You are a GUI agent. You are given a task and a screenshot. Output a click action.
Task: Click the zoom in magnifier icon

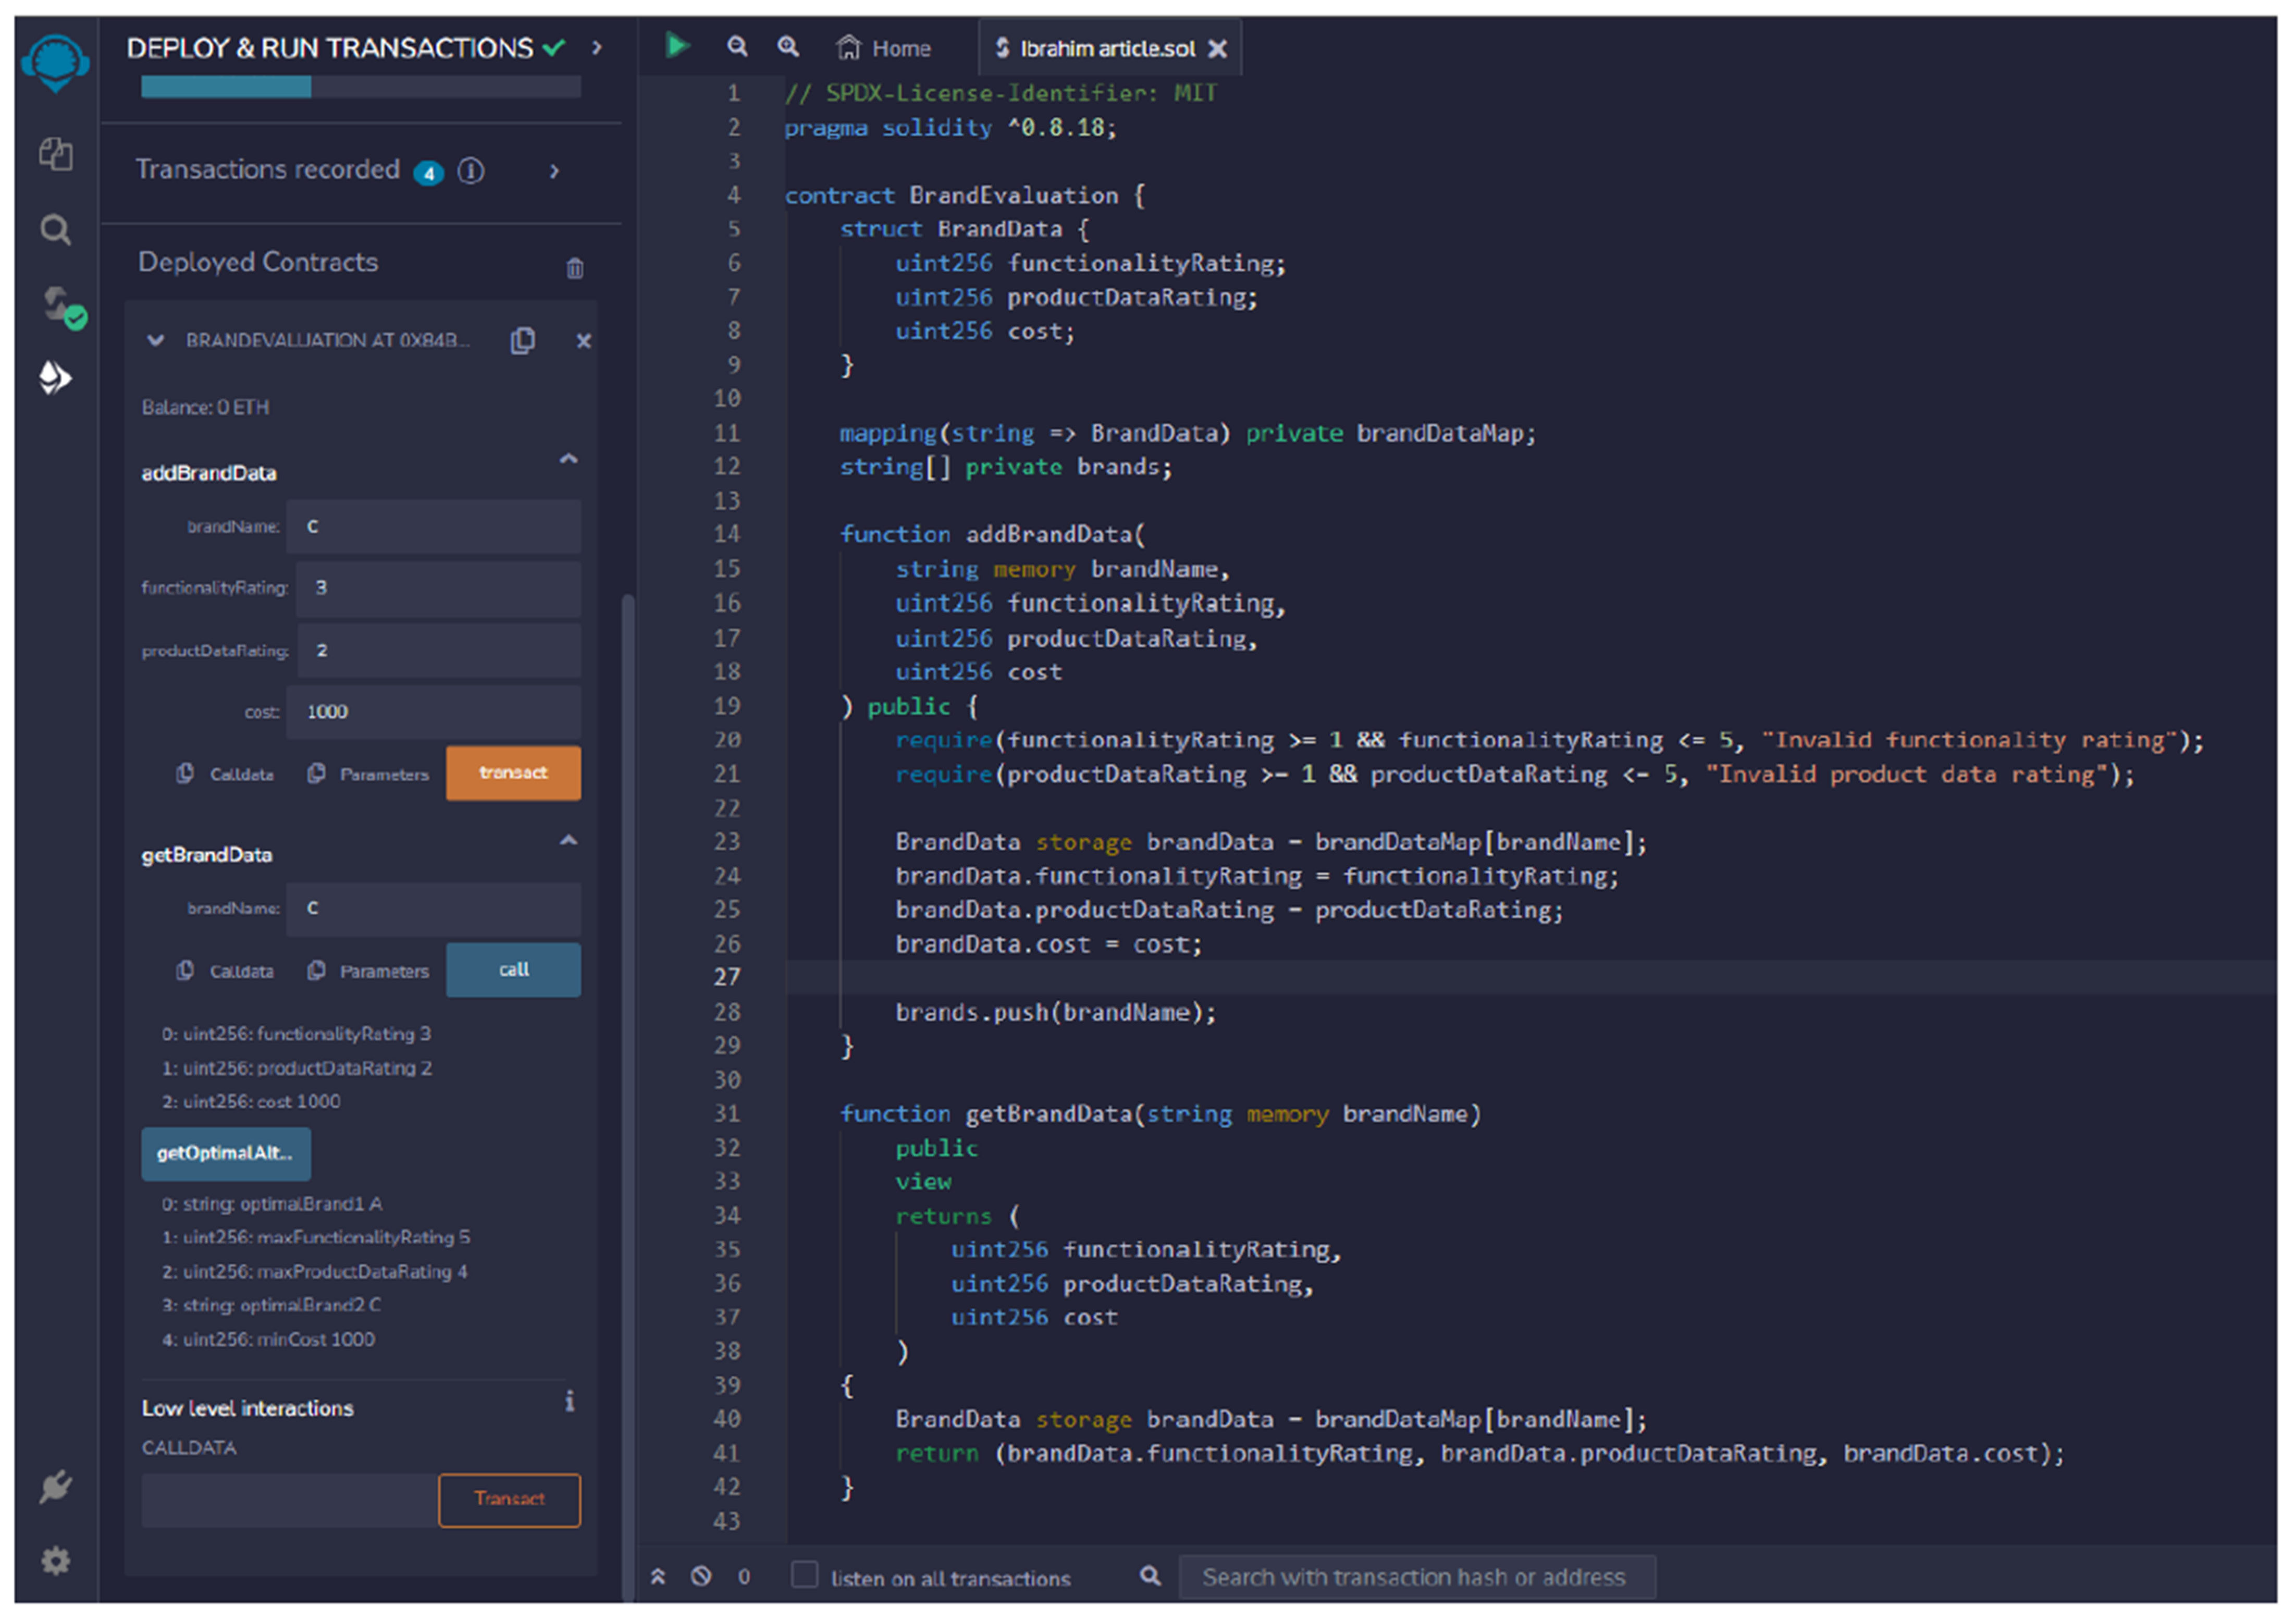click(x=788, y=46)
